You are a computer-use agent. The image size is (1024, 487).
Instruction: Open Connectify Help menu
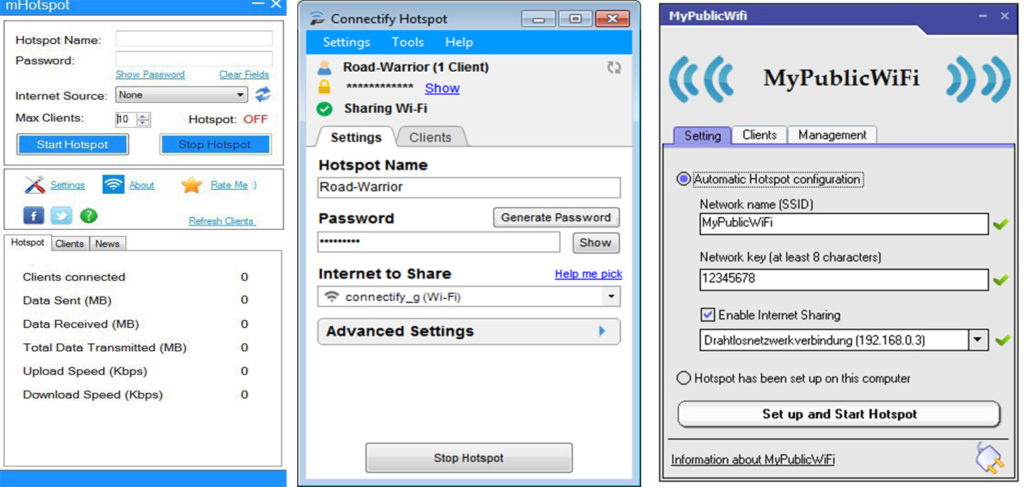[458, 42]
